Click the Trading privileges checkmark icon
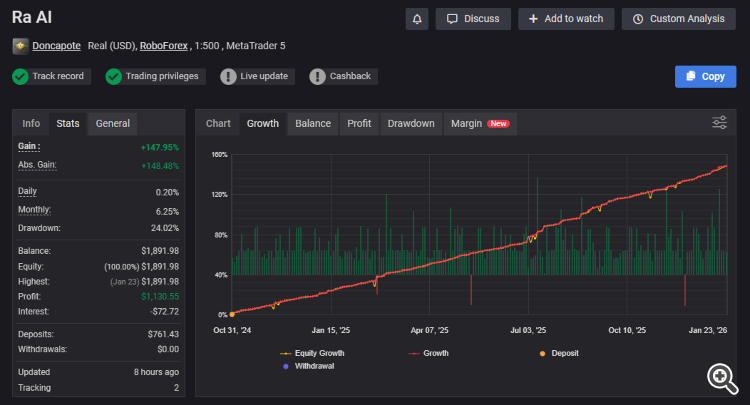750x405 pixels. pyautogui.click(x=114, y=76)
